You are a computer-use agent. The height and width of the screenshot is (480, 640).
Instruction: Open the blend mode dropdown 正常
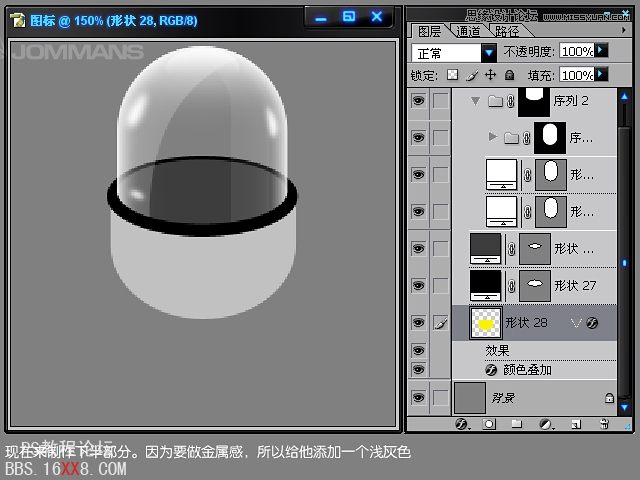tap(489, 52)
